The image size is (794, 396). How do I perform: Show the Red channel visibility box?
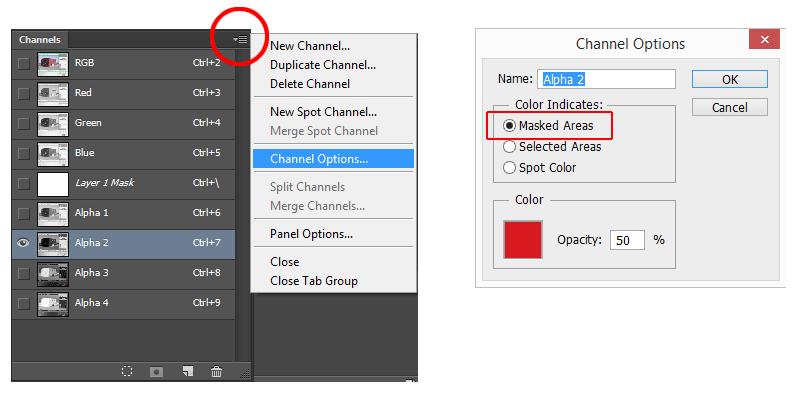click(24, 94)
